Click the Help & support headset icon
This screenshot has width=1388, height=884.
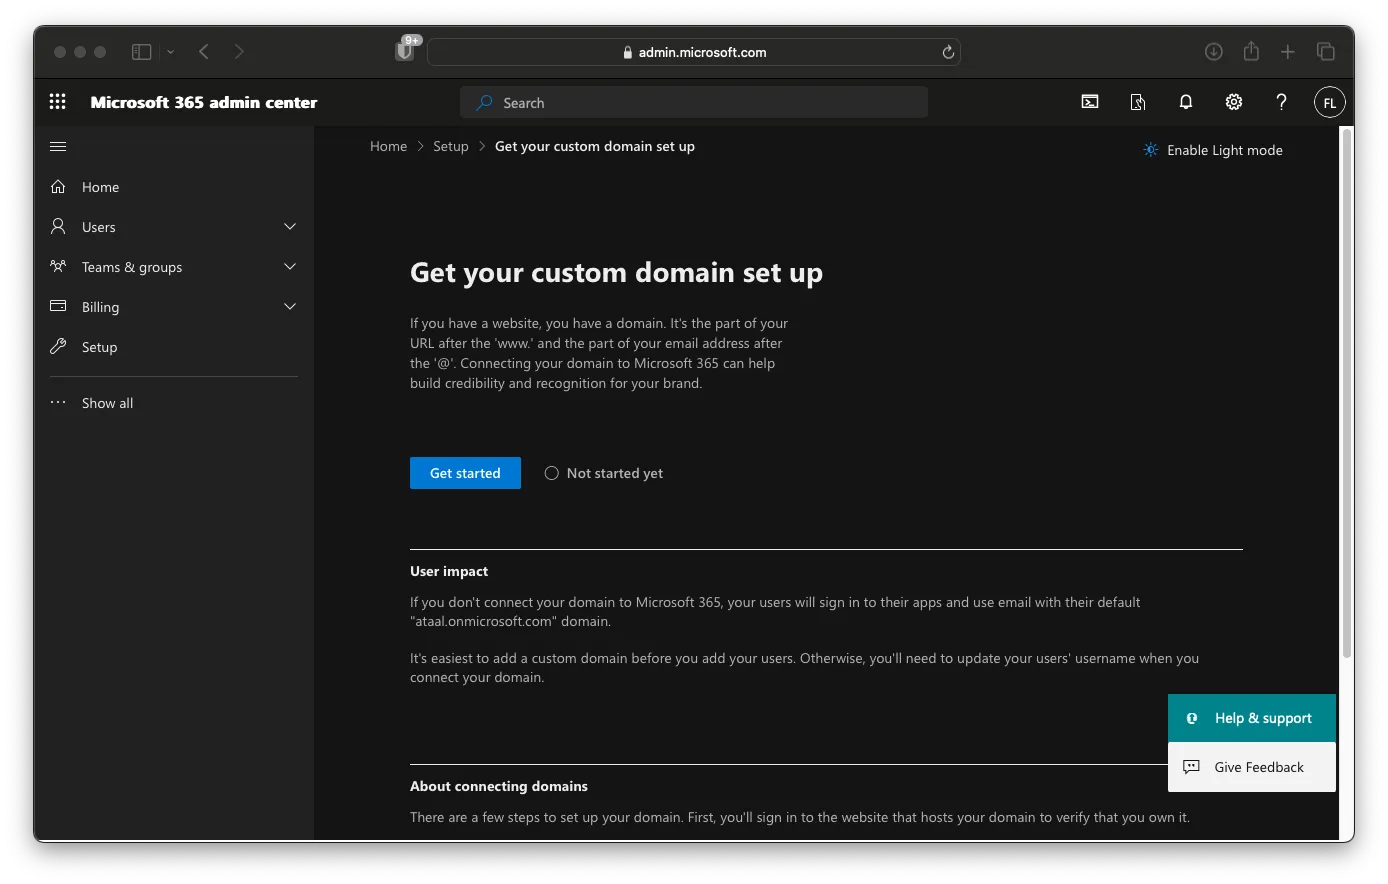coord(1192,718)
